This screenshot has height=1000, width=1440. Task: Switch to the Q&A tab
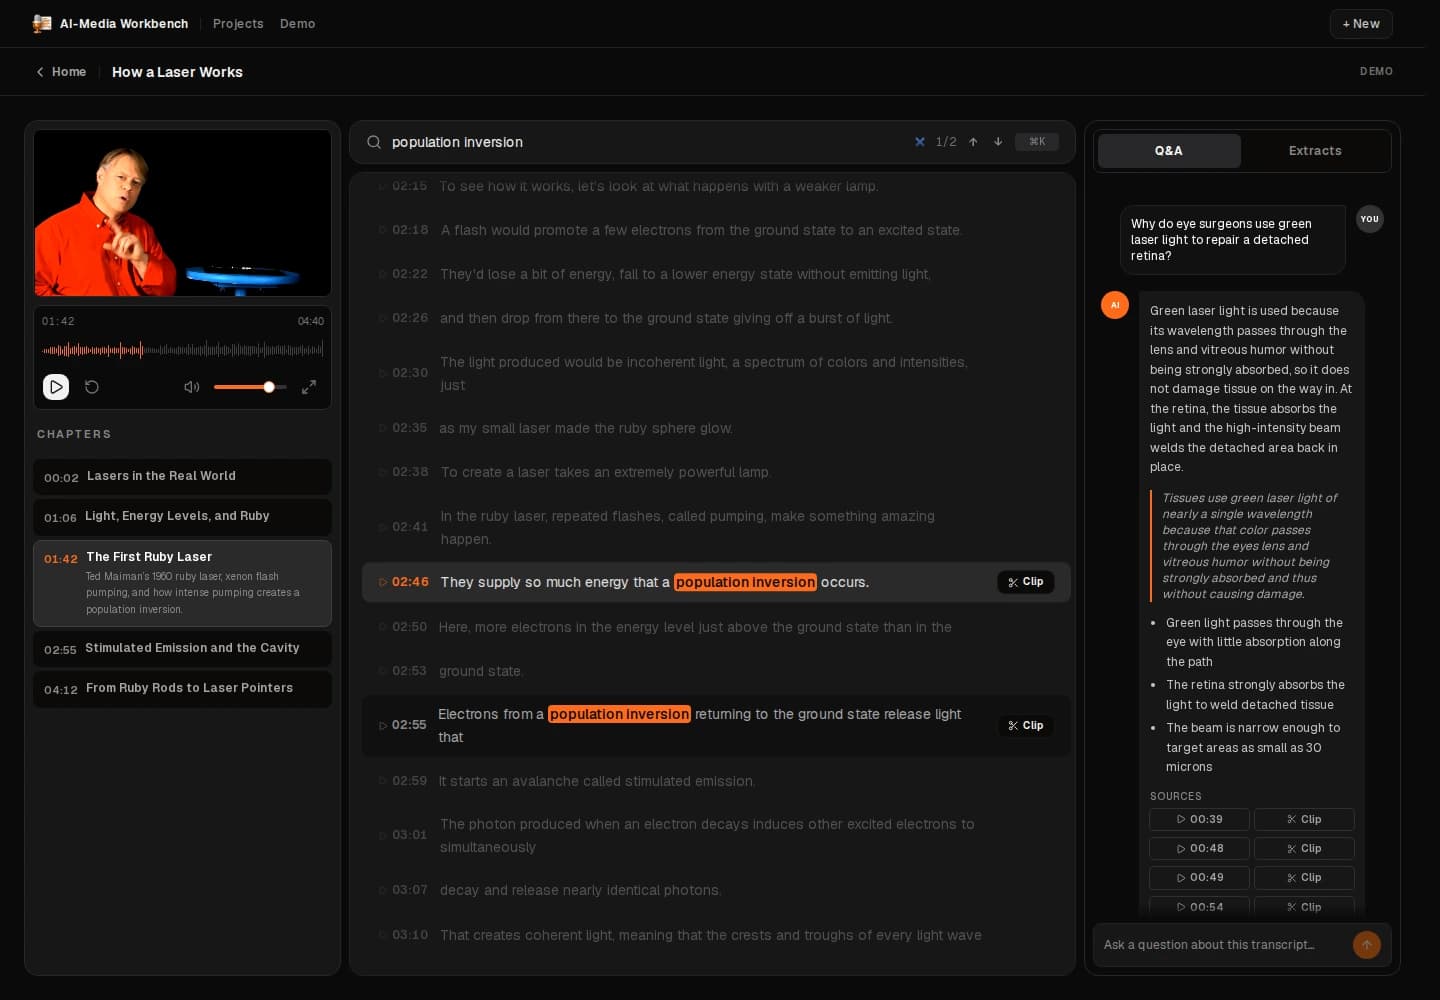coord(1169,151)
